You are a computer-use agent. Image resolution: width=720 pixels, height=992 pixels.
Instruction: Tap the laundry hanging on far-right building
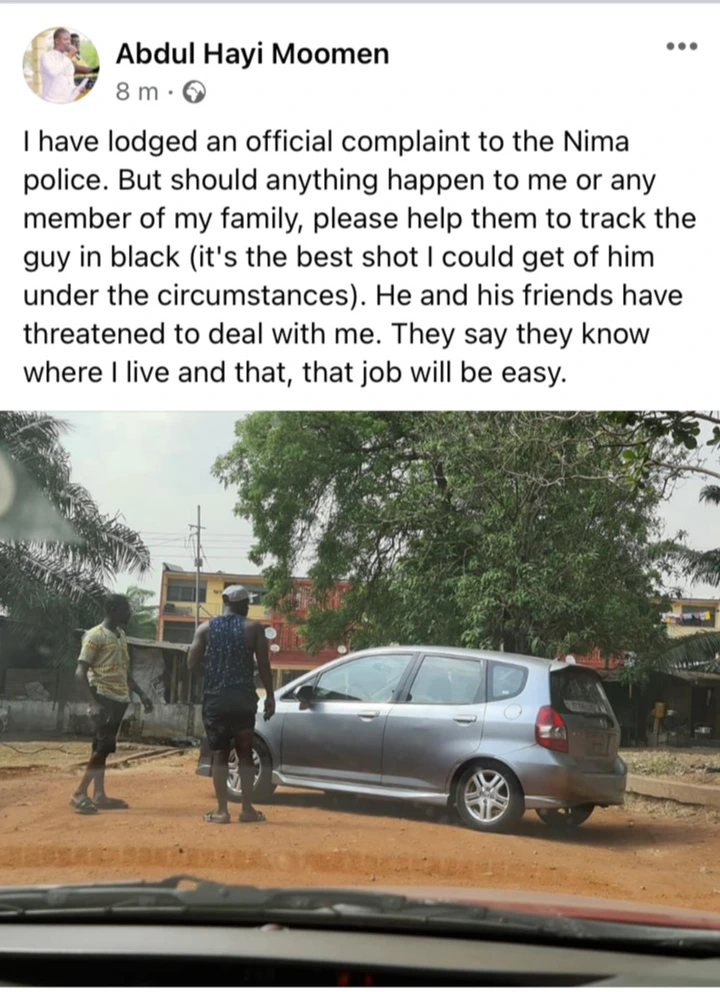pyautogui.click(x=695, y=616)
